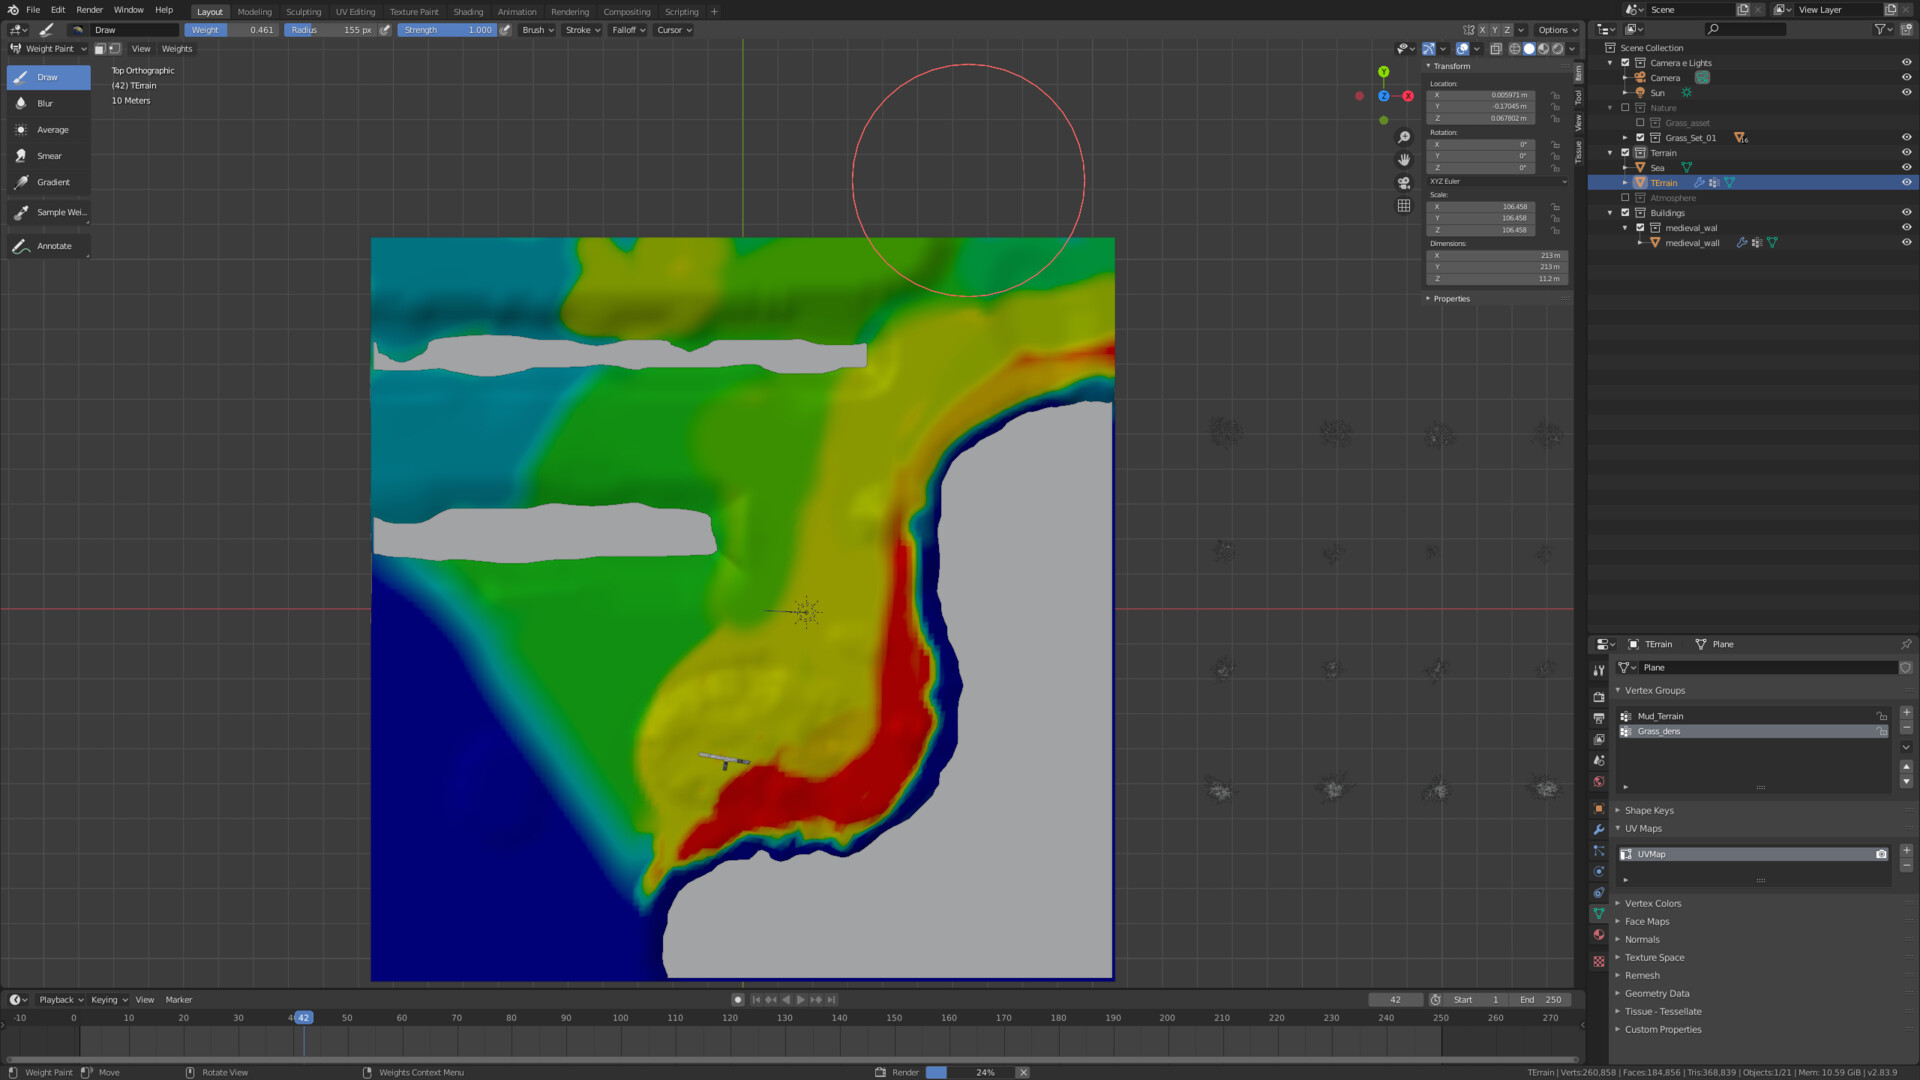Open the Falloff dropdown
The image size is (1920, 1080).
pos(628,30)
